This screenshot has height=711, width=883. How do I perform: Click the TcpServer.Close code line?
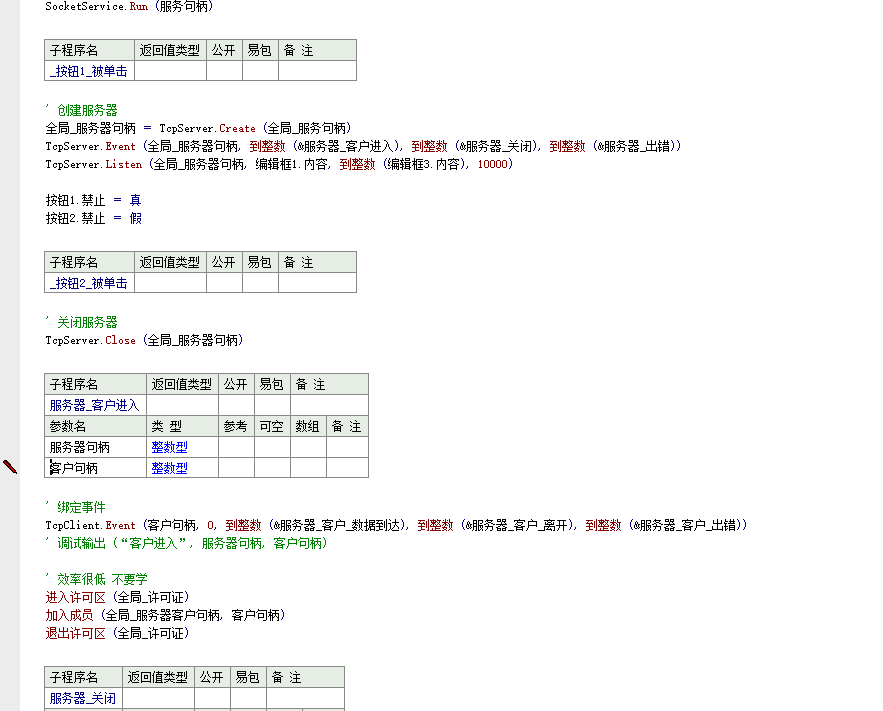(x=144, y=341)
